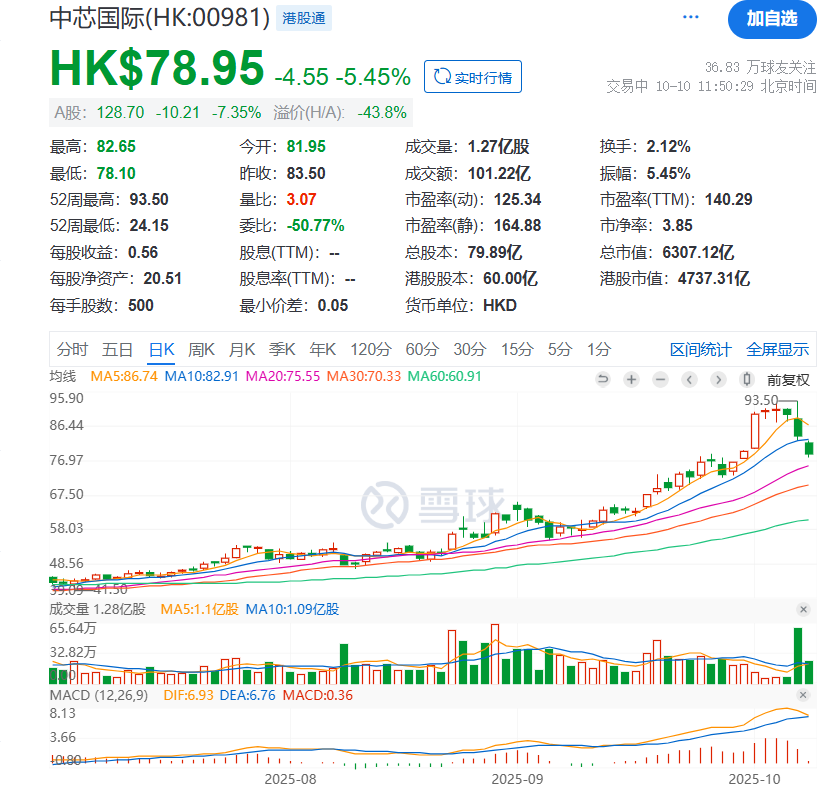Close the volume indicator panel
The width and height of the screenshot is (834, 801).
803,609
